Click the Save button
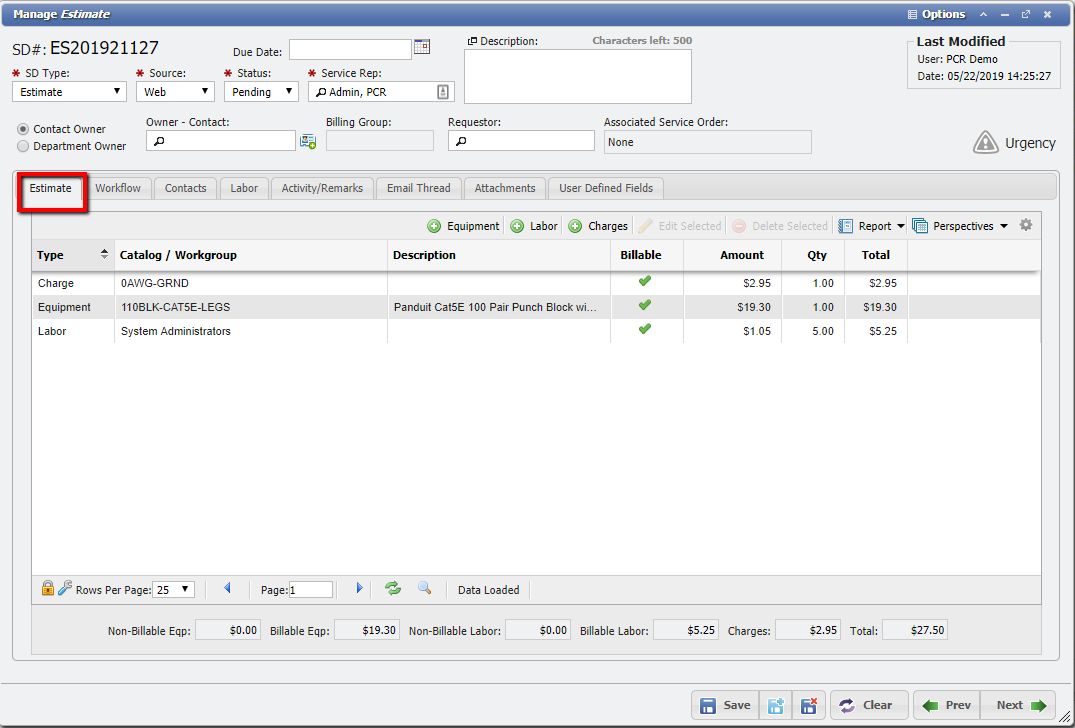This screenshot has height=728, width=1075. [x=725, y=705]
